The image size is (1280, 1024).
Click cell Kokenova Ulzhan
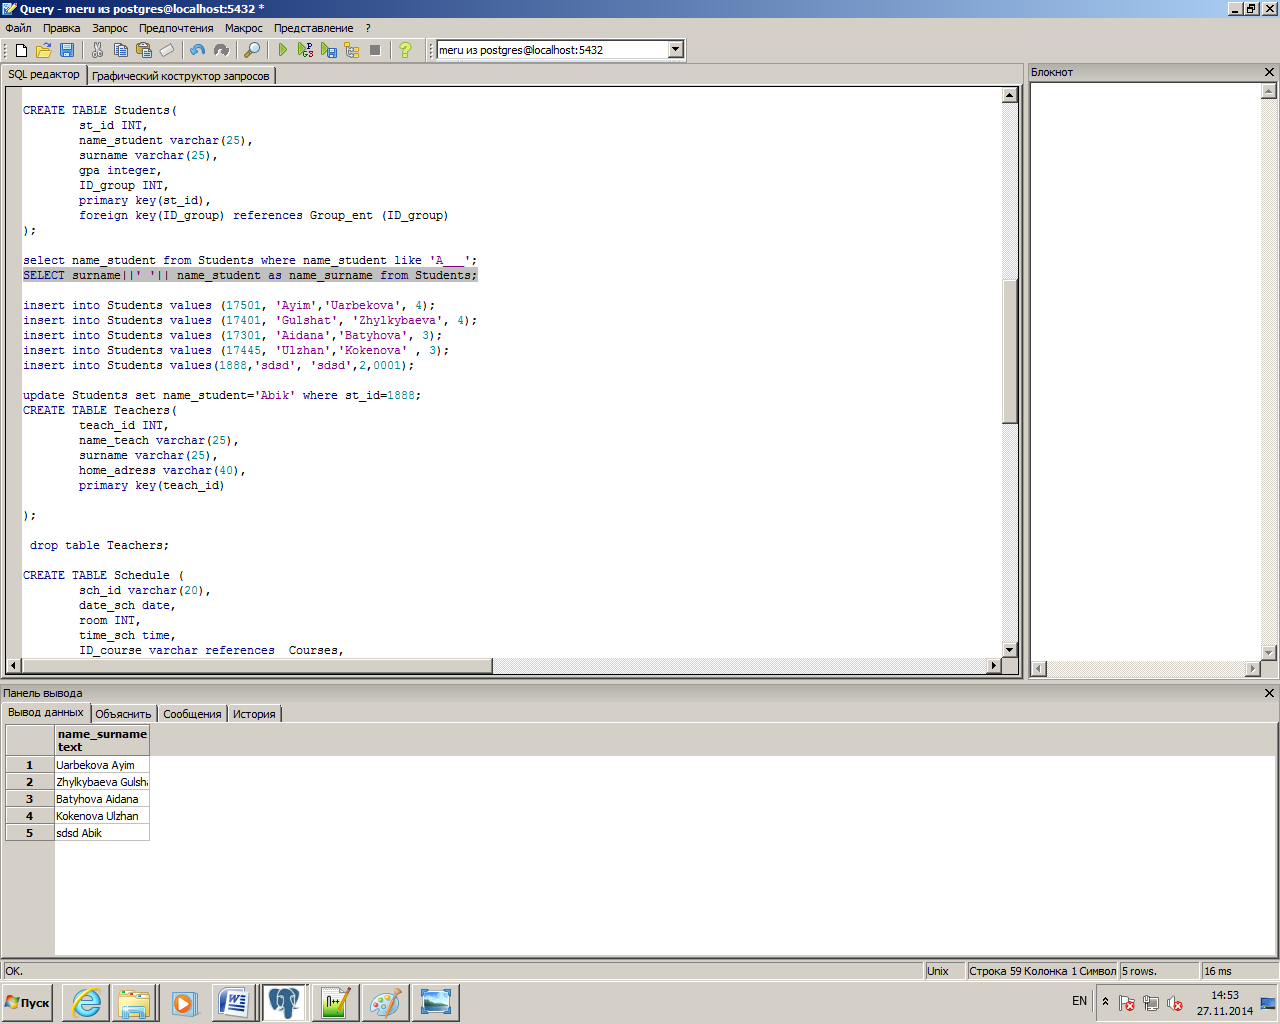click(102, 816)
